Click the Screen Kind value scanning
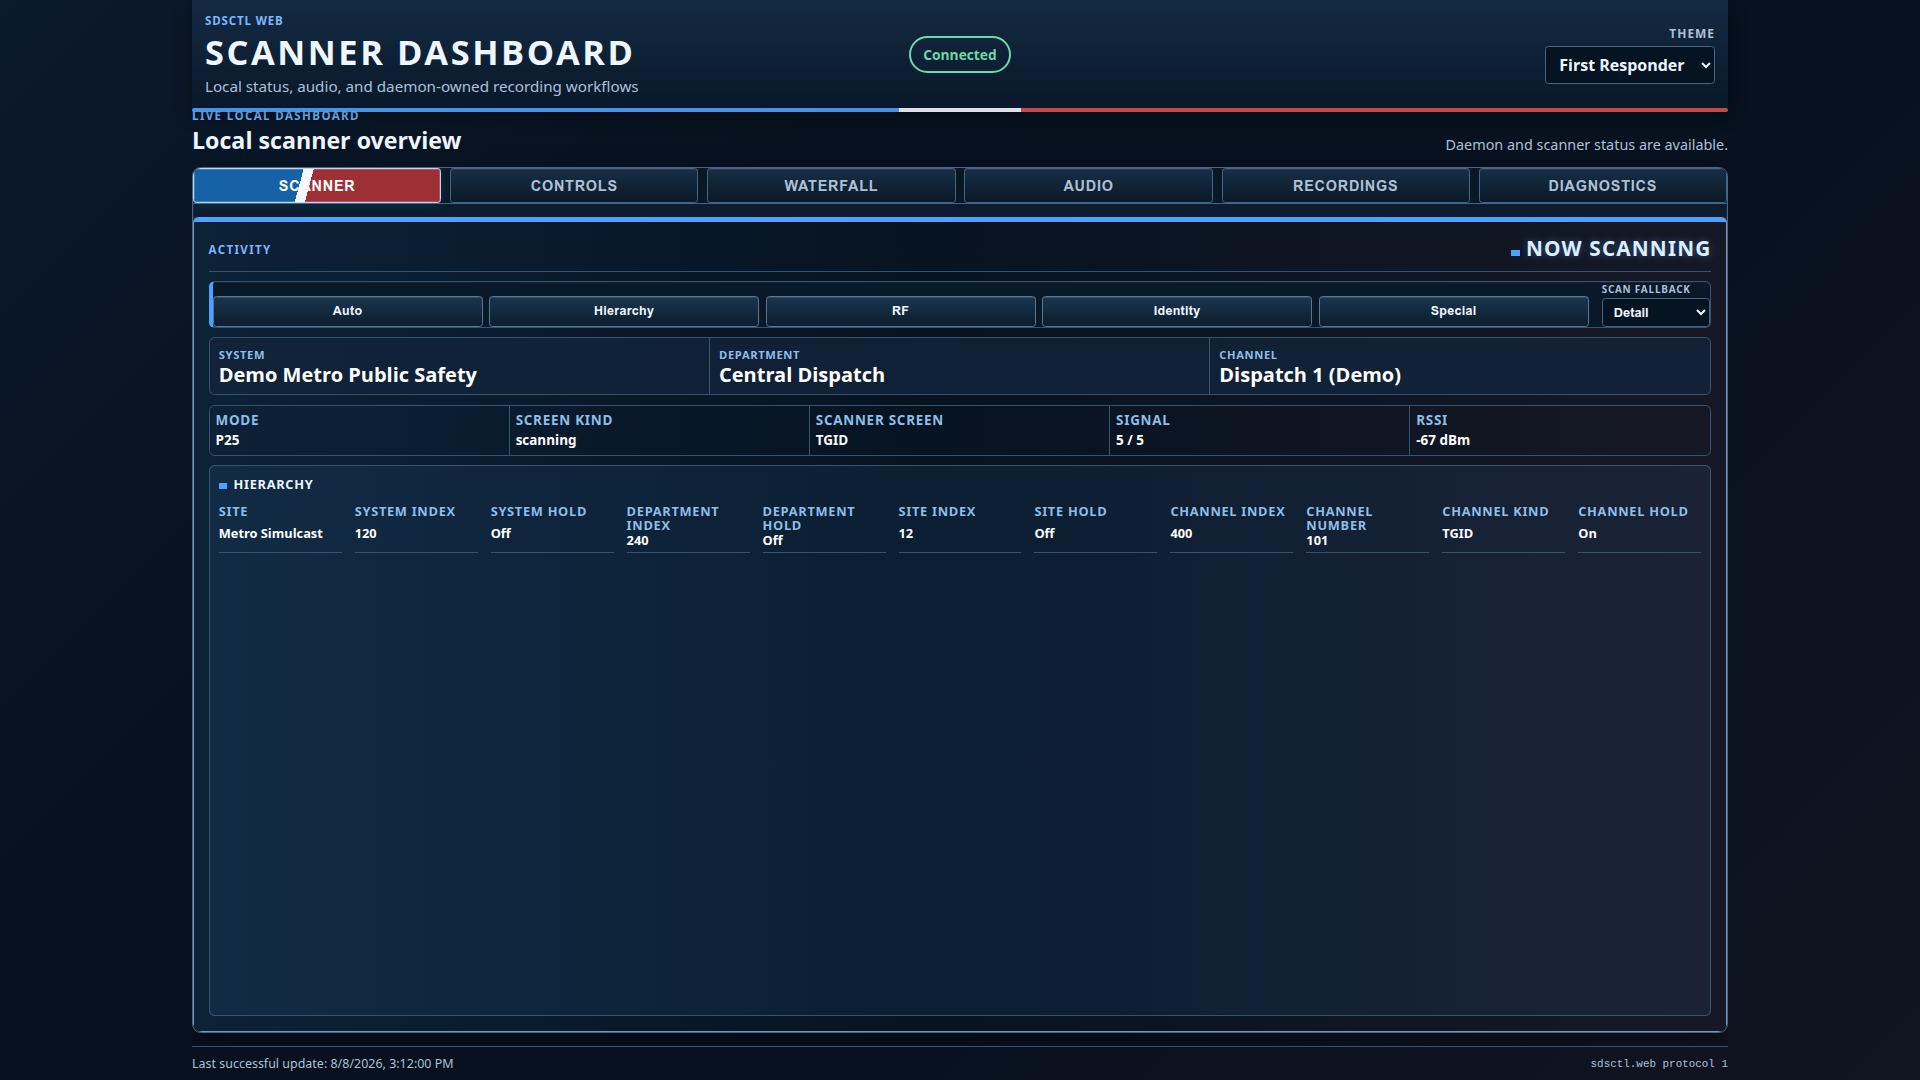The height and width of the screenshot is (1080, 1920). 546,440
